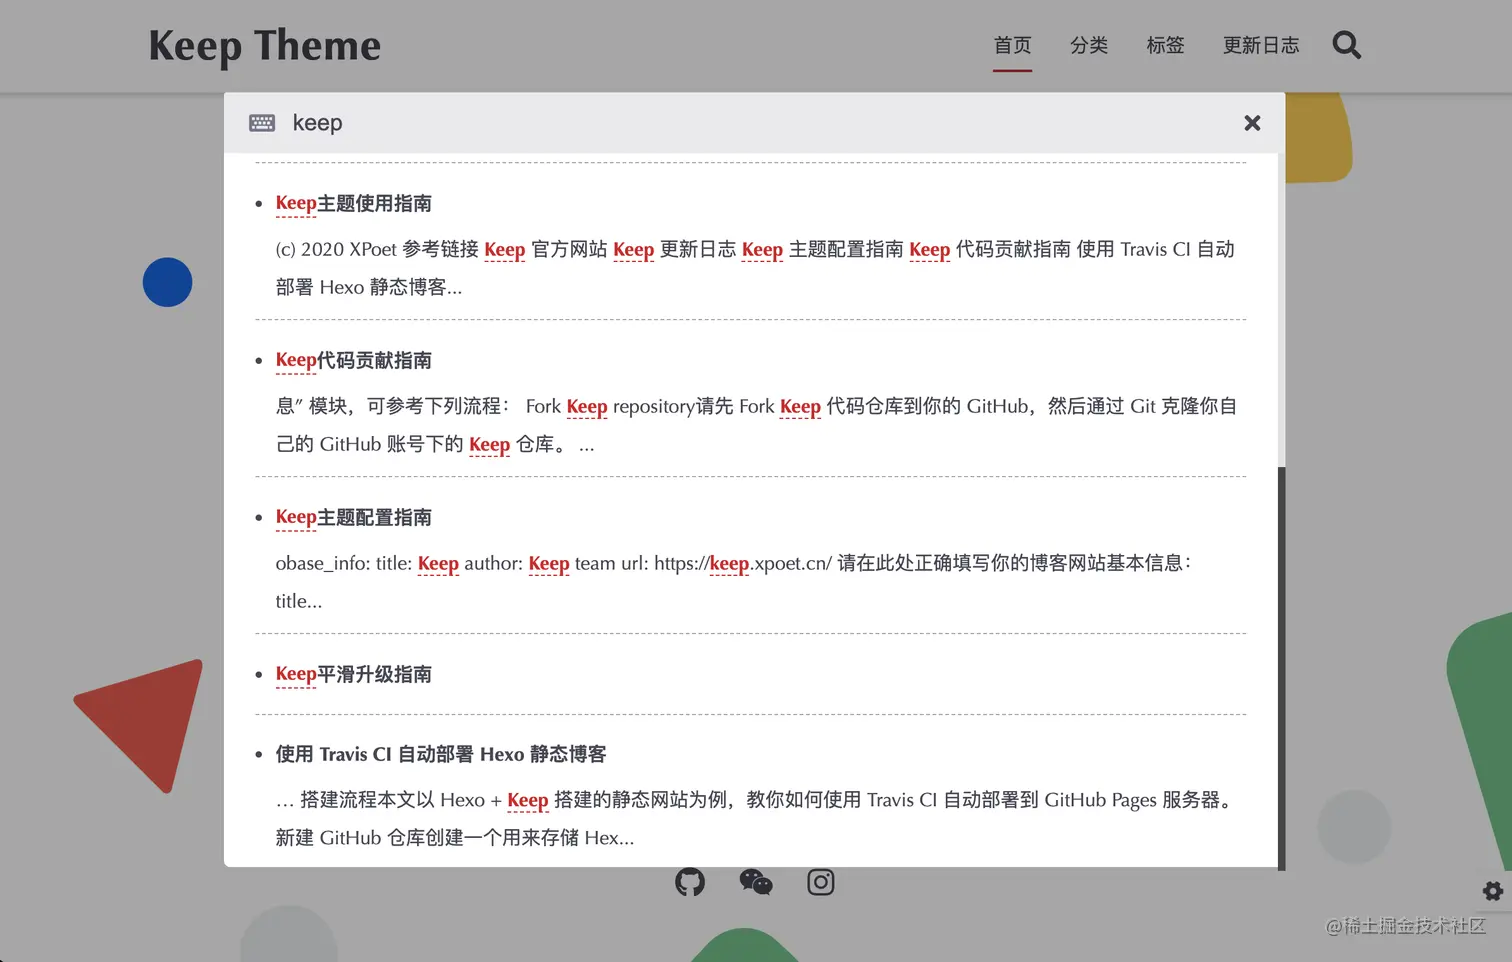This screenshot has width=1512, height=962.
Task: Open the settings gear tool
Action: pos(1493,891)
